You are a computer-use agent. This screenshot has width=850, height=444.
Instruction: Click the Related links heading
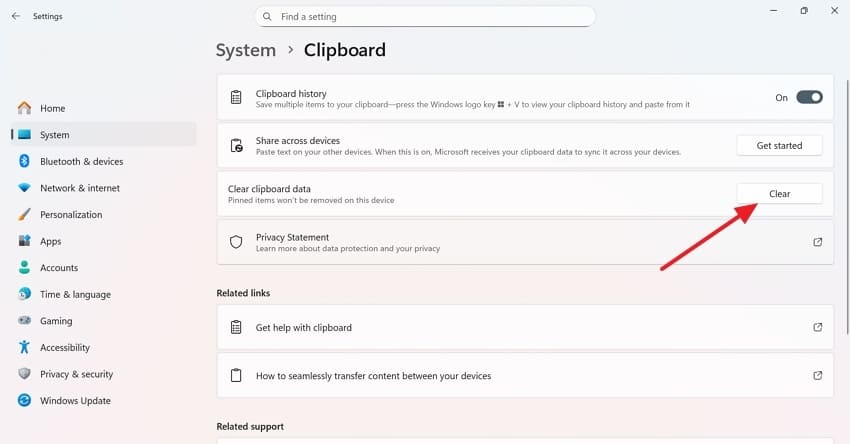pyautogui.click(x=243, y=293)
